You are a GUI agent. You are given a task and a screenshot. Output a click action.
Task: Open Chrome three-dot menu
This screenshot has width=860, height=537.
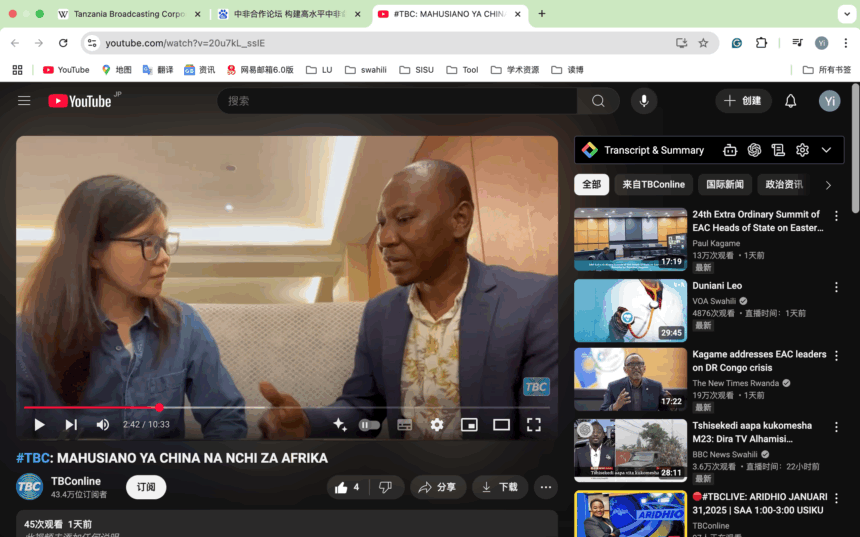click(x=846, y=43)
